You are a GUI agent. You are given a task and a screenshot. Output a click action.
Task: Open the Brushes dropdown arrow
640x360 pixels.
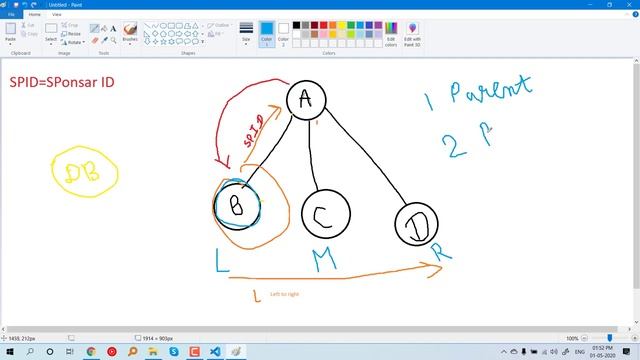(x=130, y=44)
